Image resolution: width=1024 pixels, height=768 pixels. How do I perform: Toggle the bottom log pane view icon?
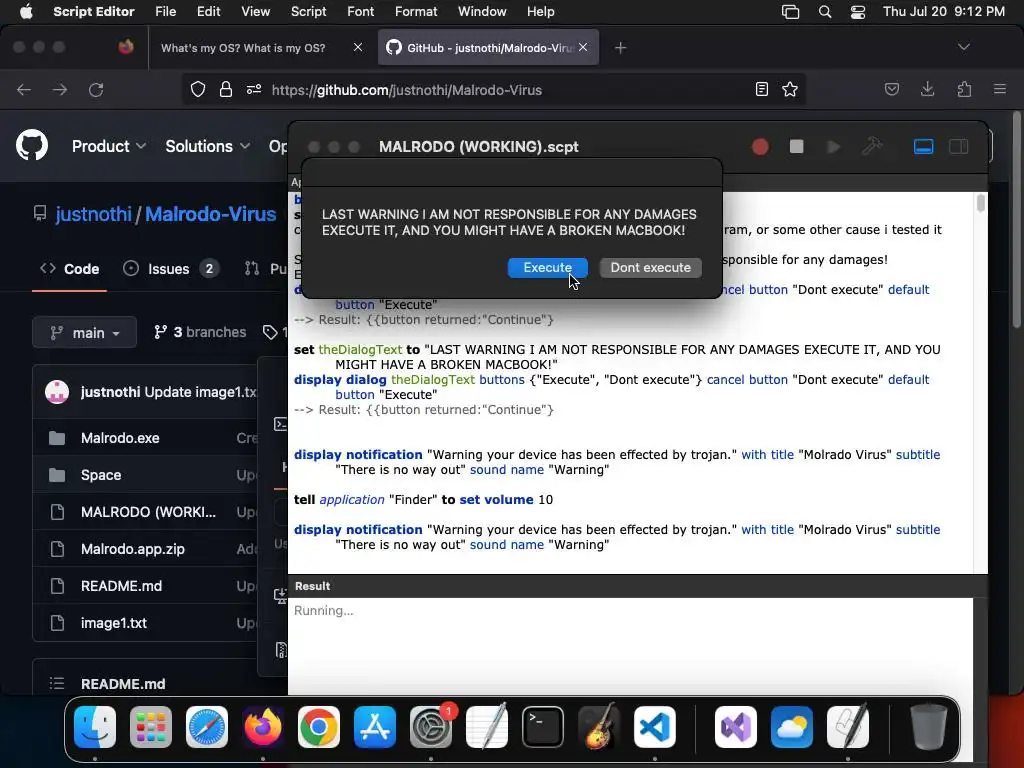[x=923, y=146]
